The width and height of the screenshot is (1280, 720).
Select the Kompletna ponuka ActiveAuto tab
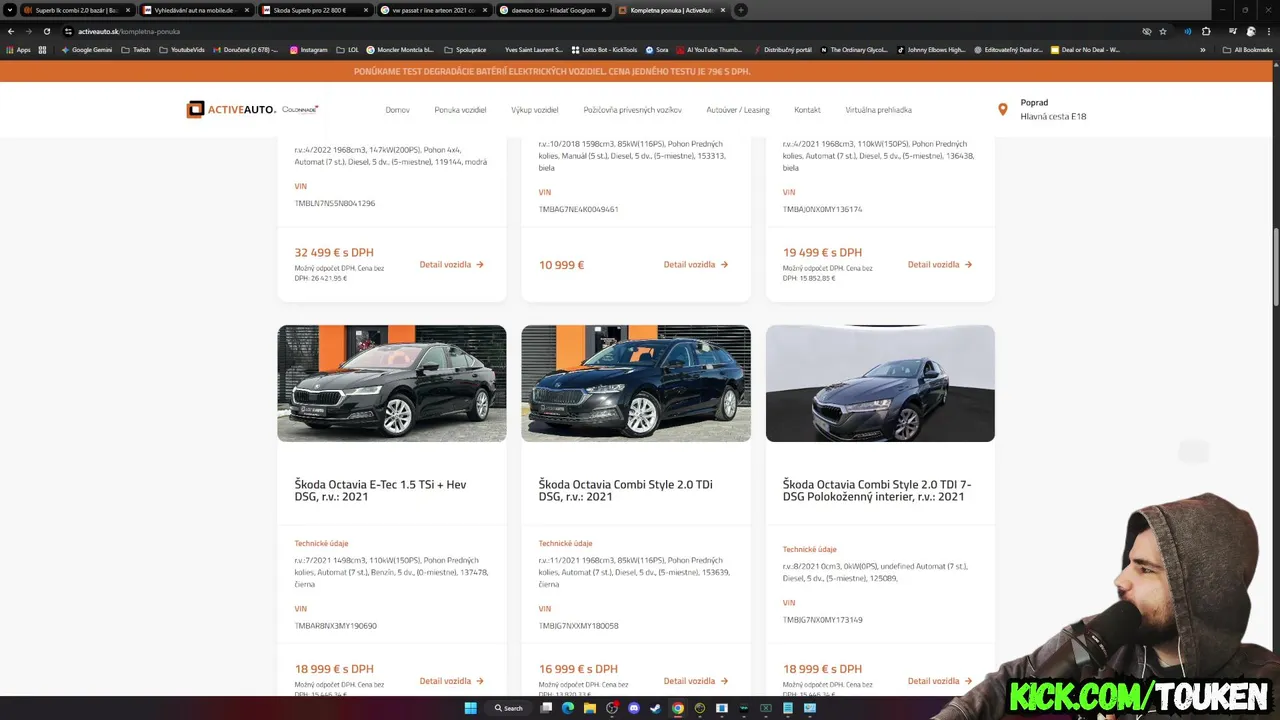point(671,10)
